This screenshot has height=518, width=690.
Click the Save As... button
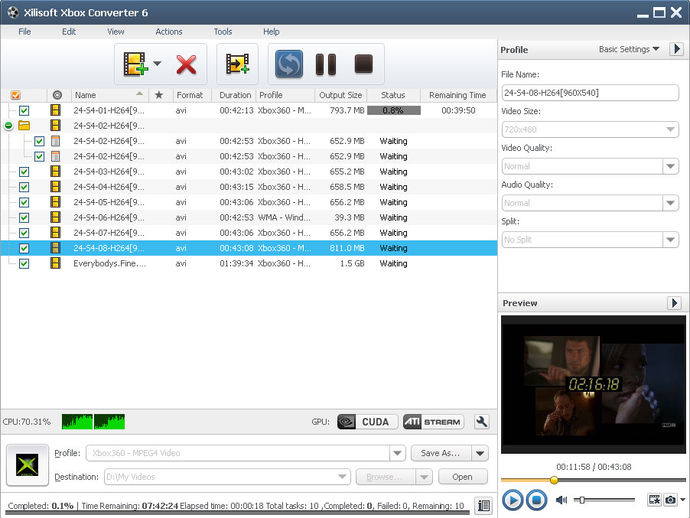click(440, 453)
